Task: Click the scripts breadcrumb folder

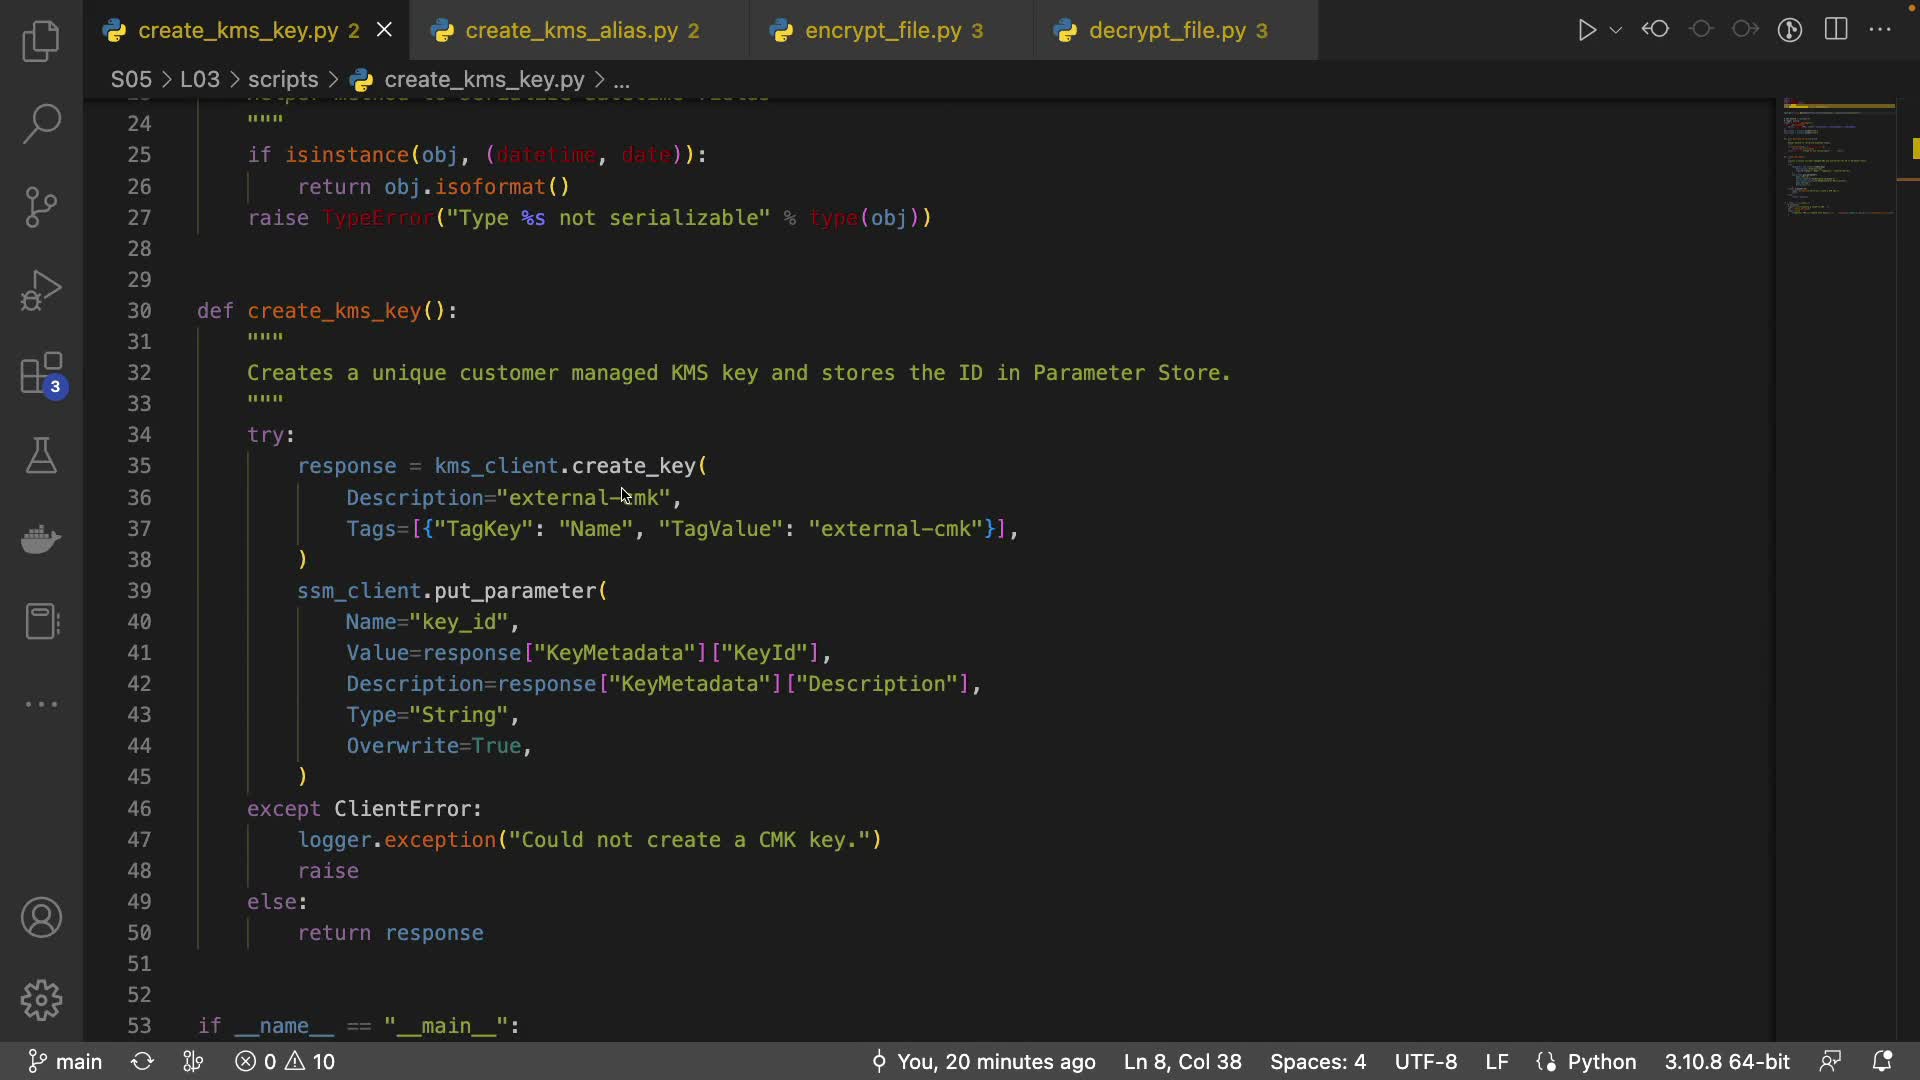Action: point(283,80)
